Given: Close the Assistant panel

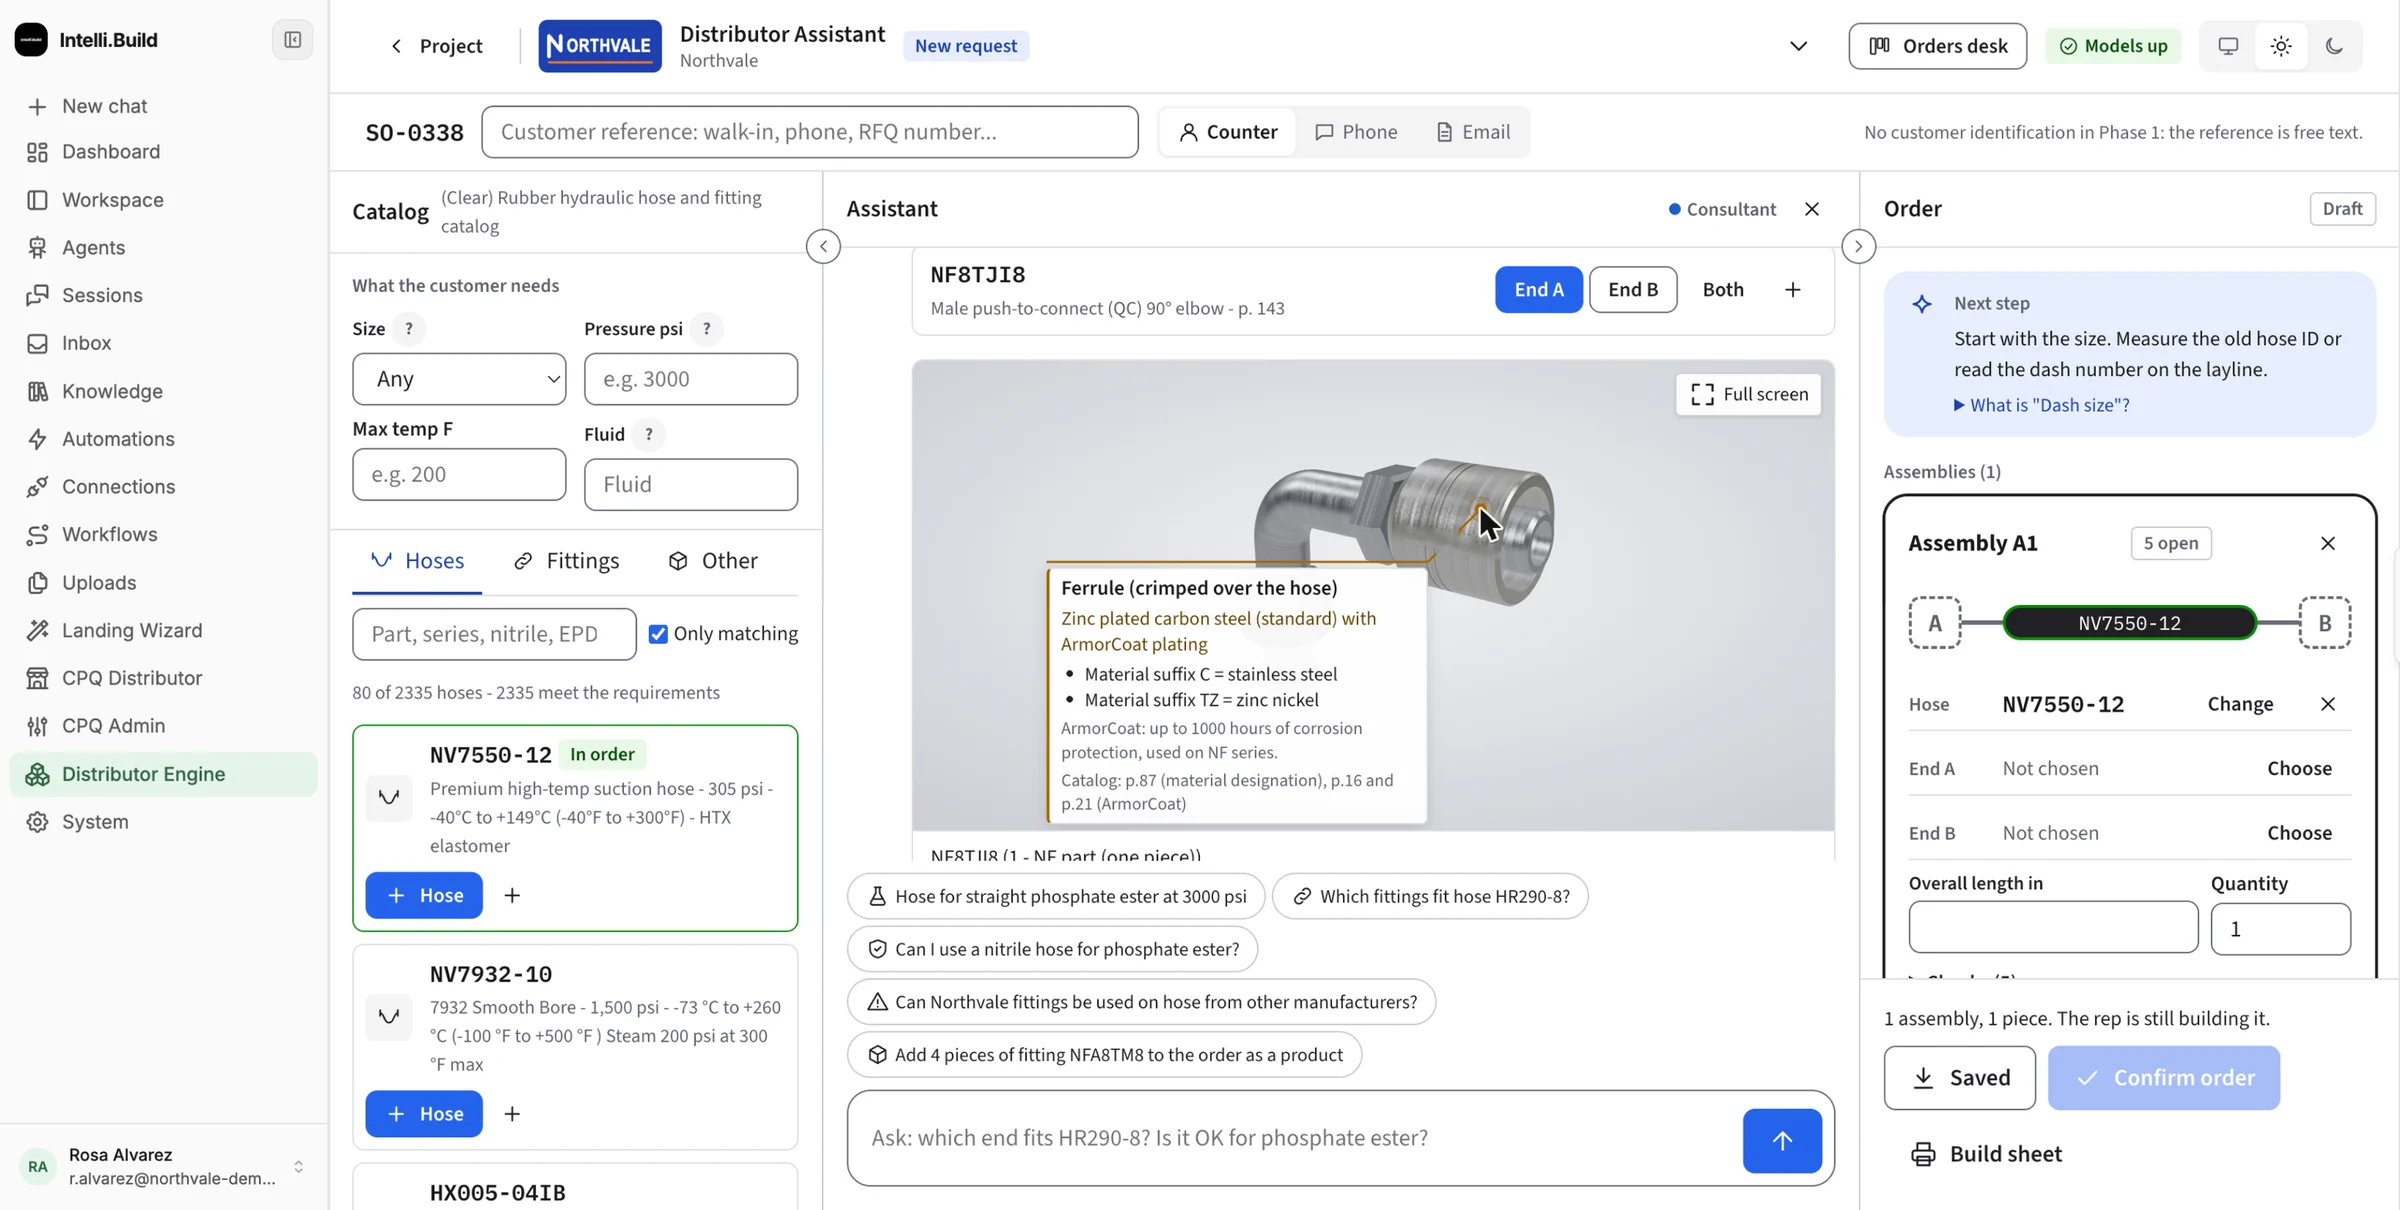Looking at the screenshot, I should click(1812, 209).
